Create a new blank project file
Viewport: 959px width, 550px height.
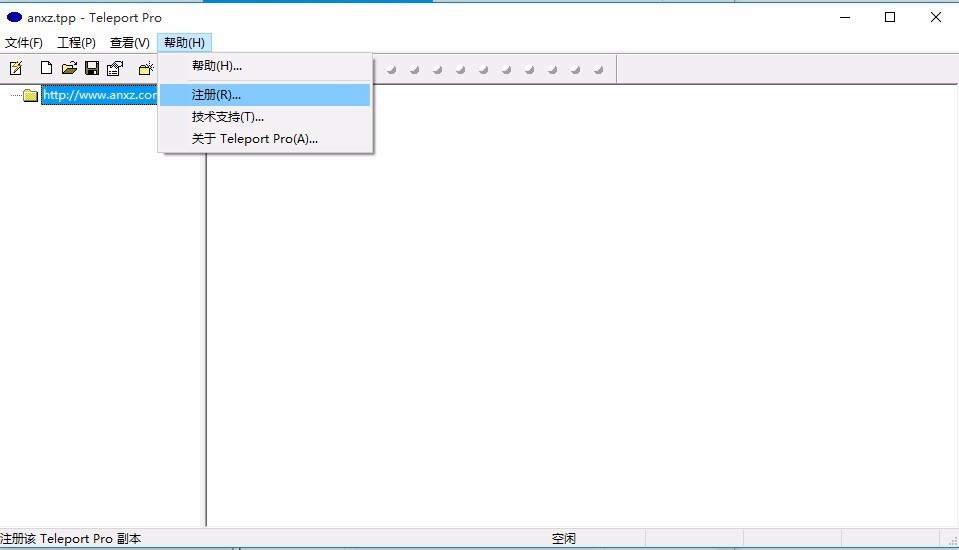point(46,68)
